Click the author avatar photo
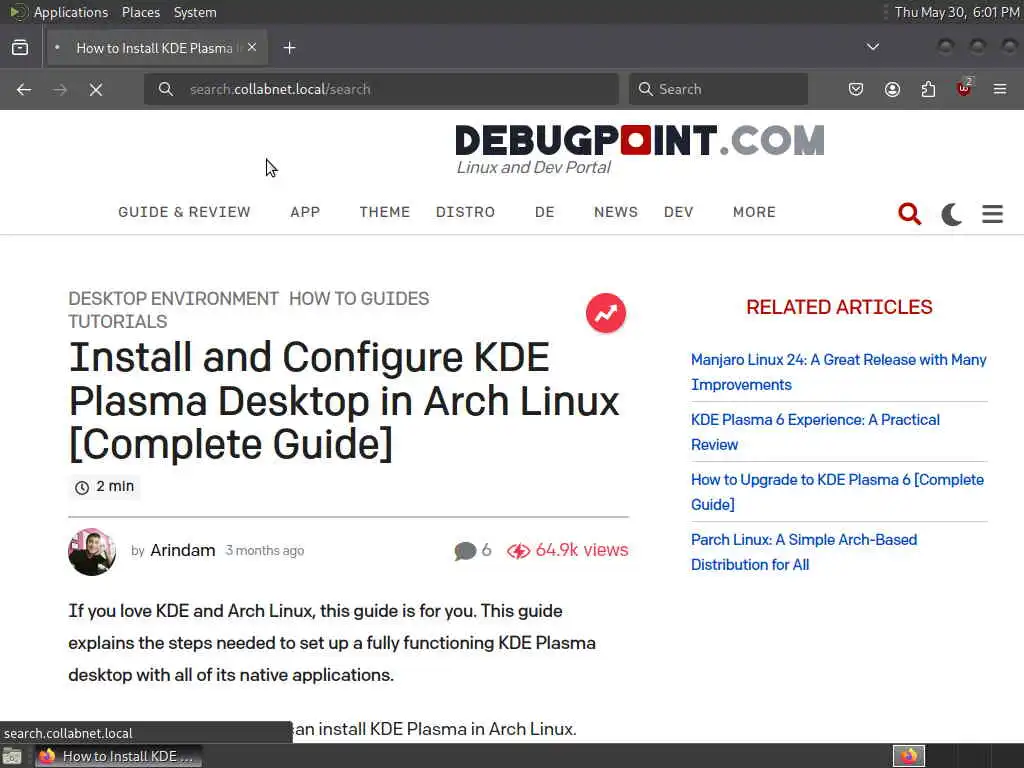 (x=92, y=552)
